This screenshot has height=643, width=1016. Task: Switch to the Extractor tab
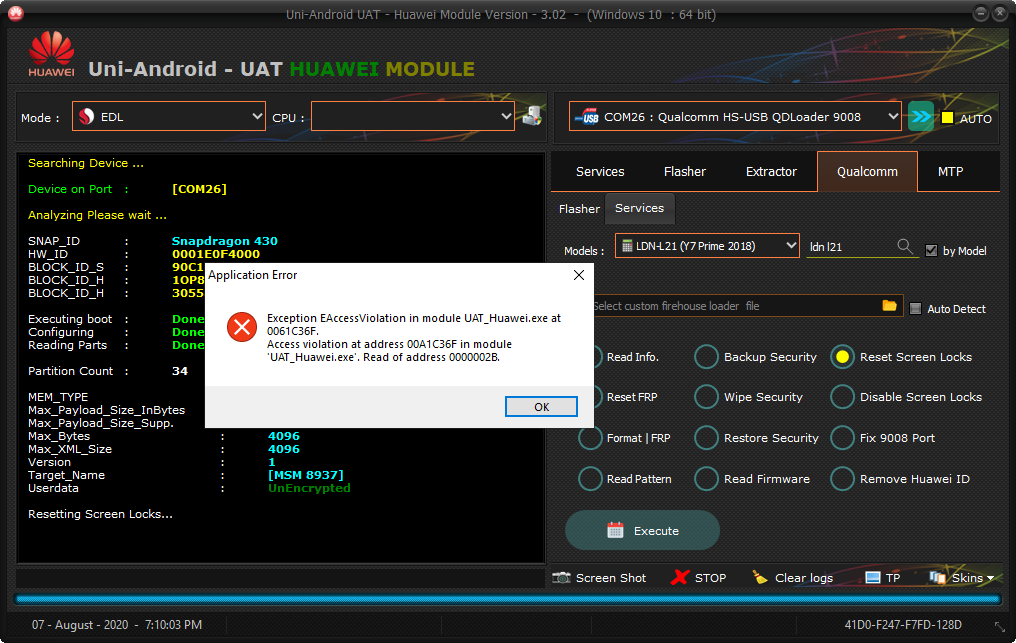pyautogui.click(x=771, y=171)
